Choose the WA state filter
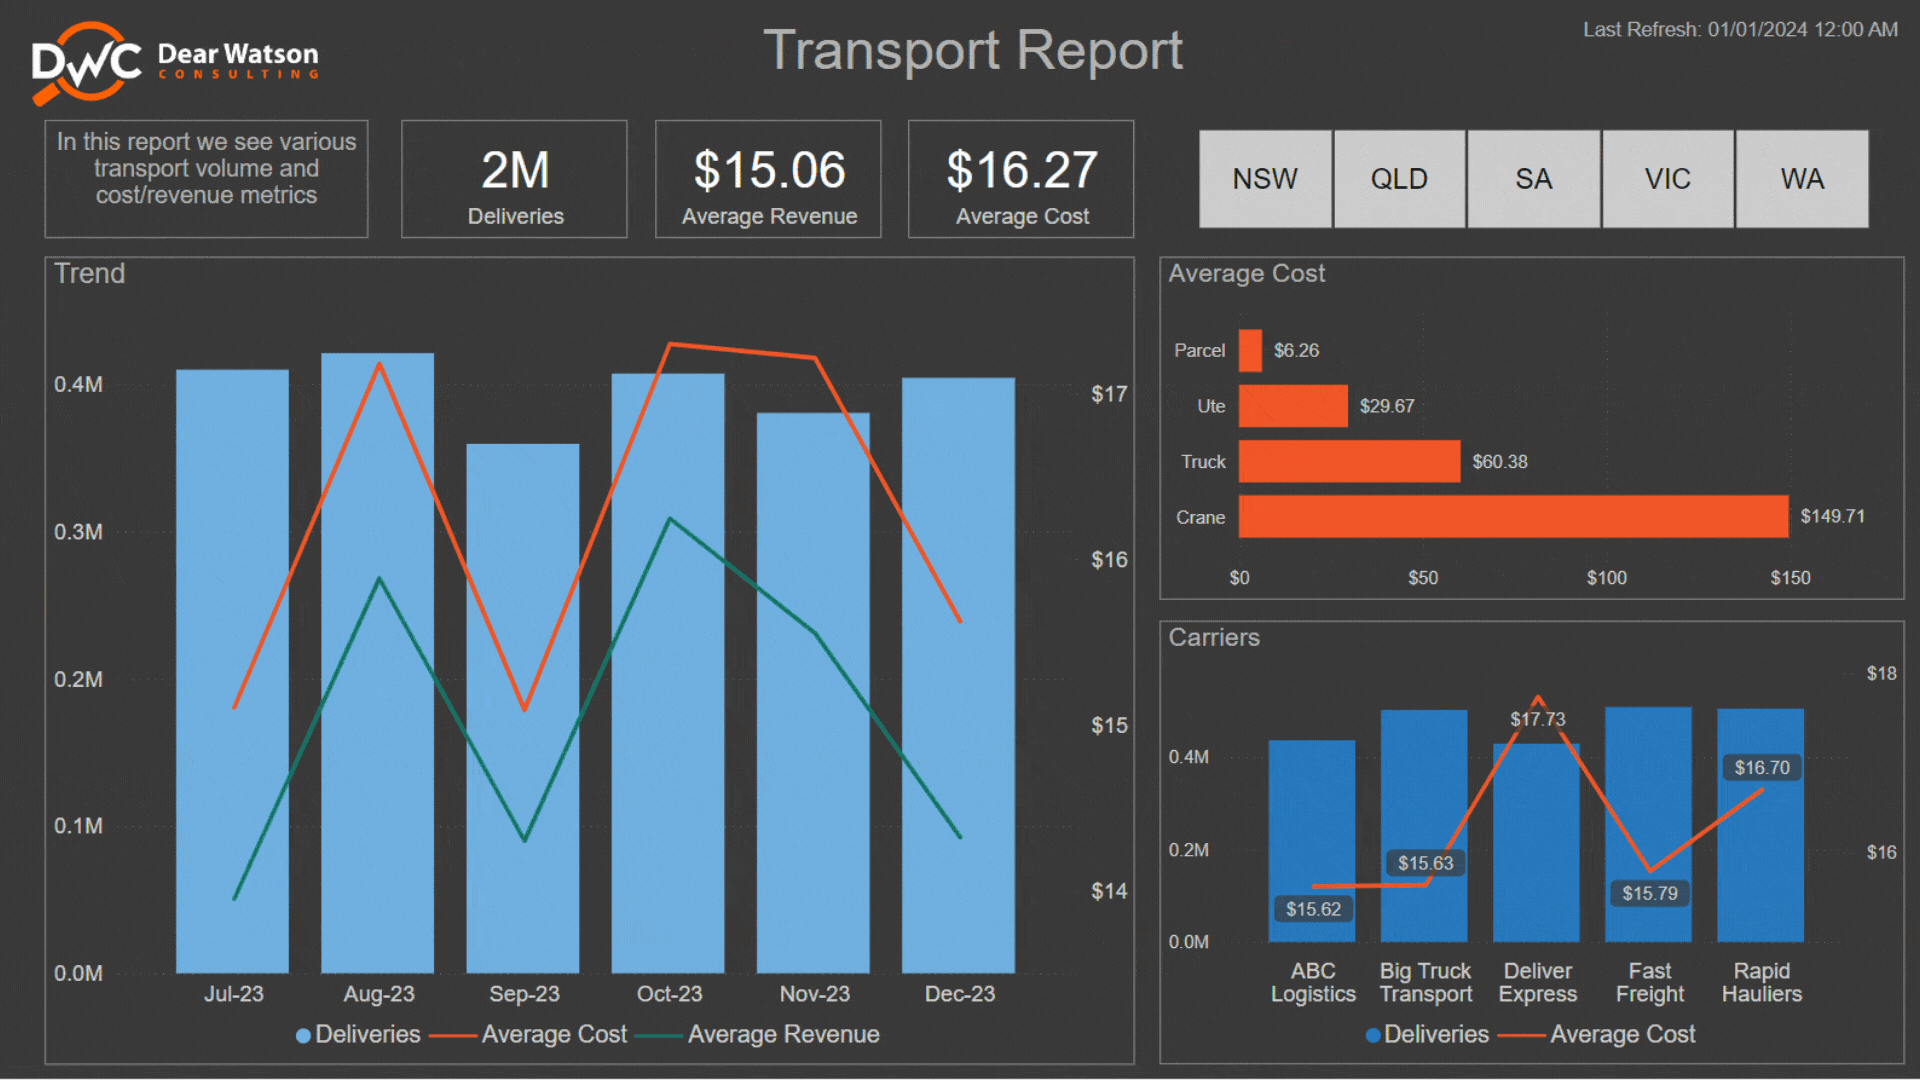 (1802, 179)
